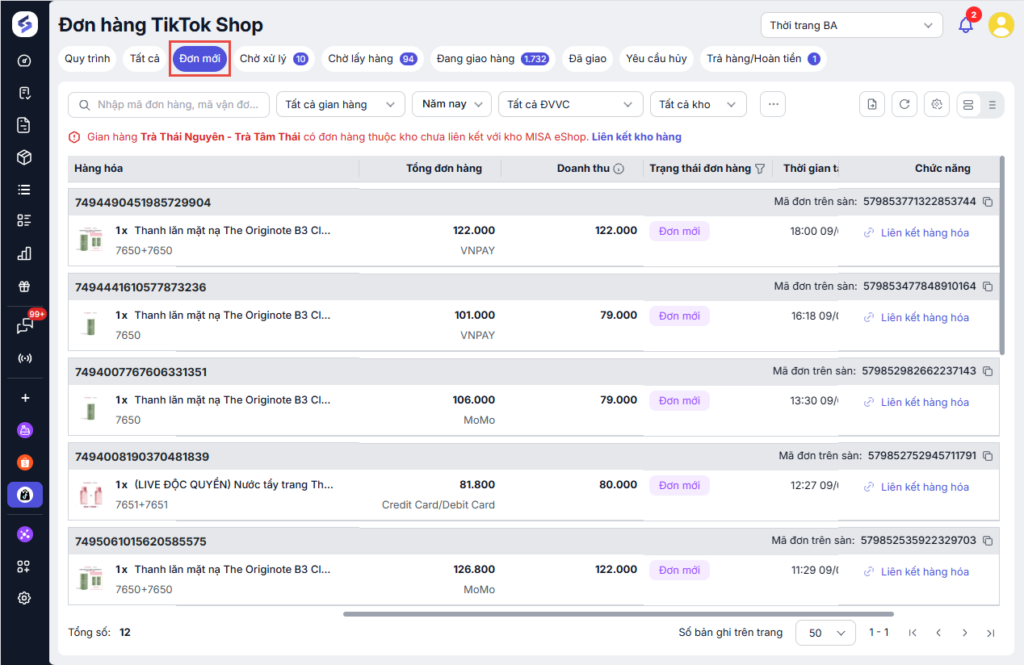Open table column settings gear icon
This screenshot has width=1024, height=665.
936,104
